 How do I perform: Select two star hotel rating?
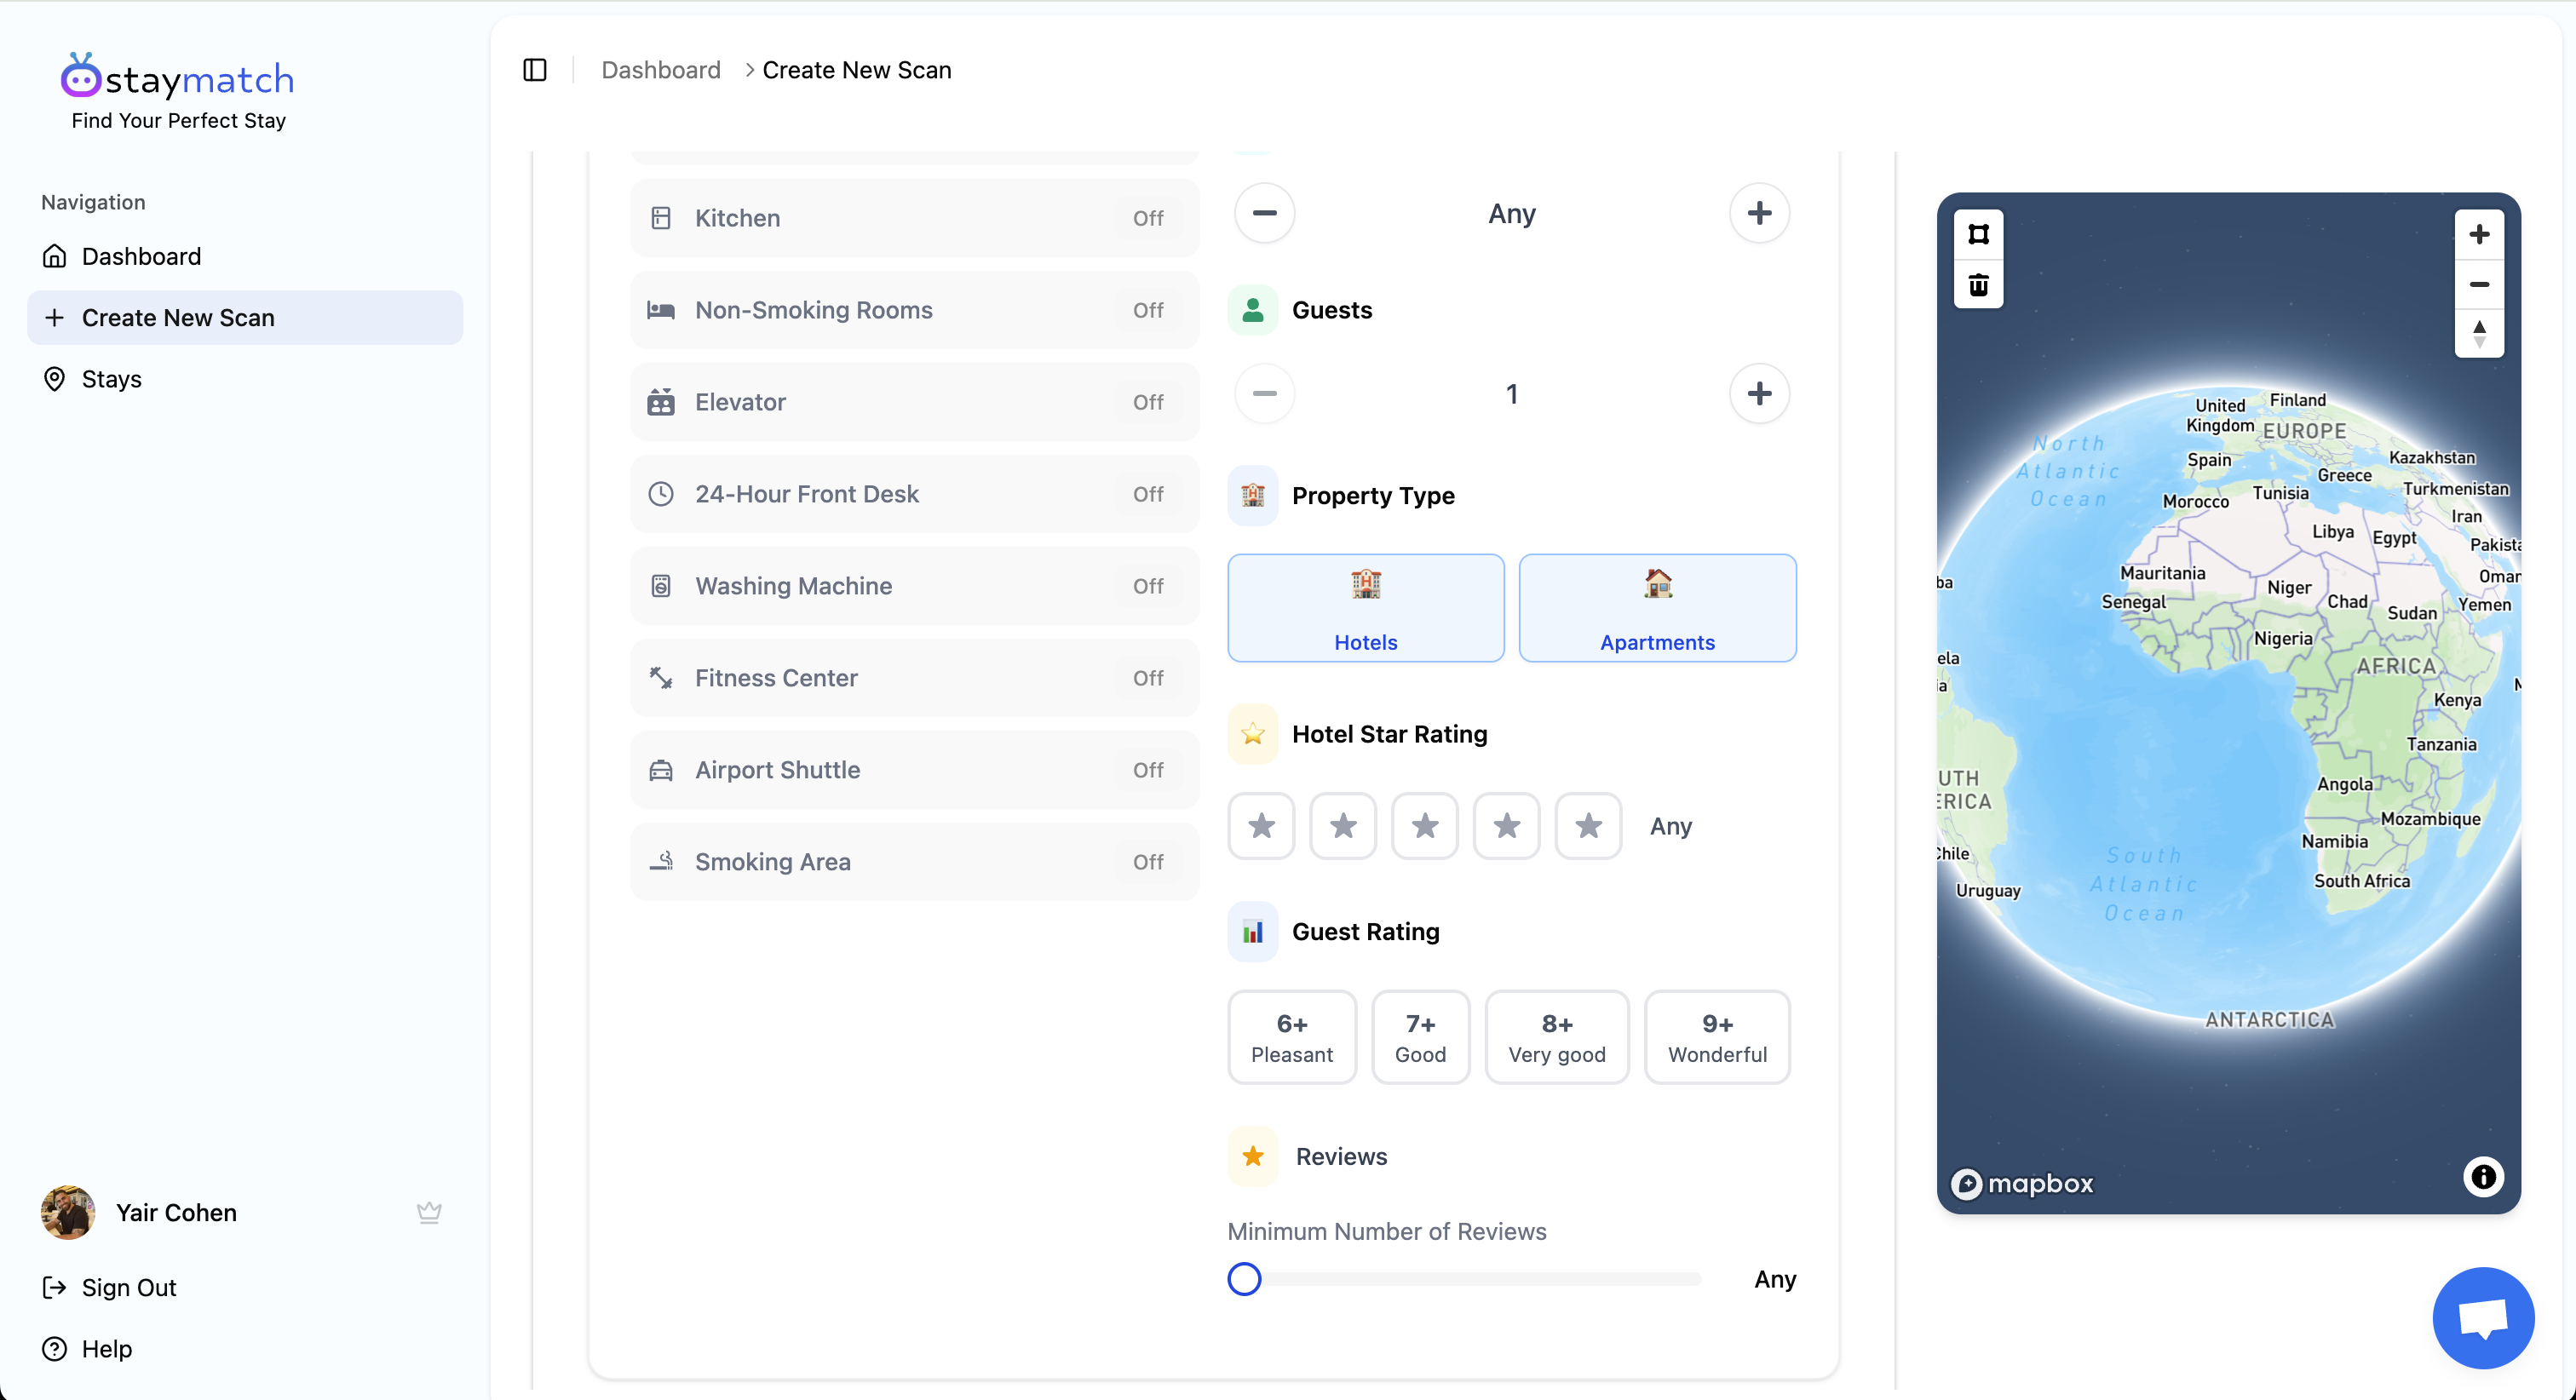pos(1343,826)
